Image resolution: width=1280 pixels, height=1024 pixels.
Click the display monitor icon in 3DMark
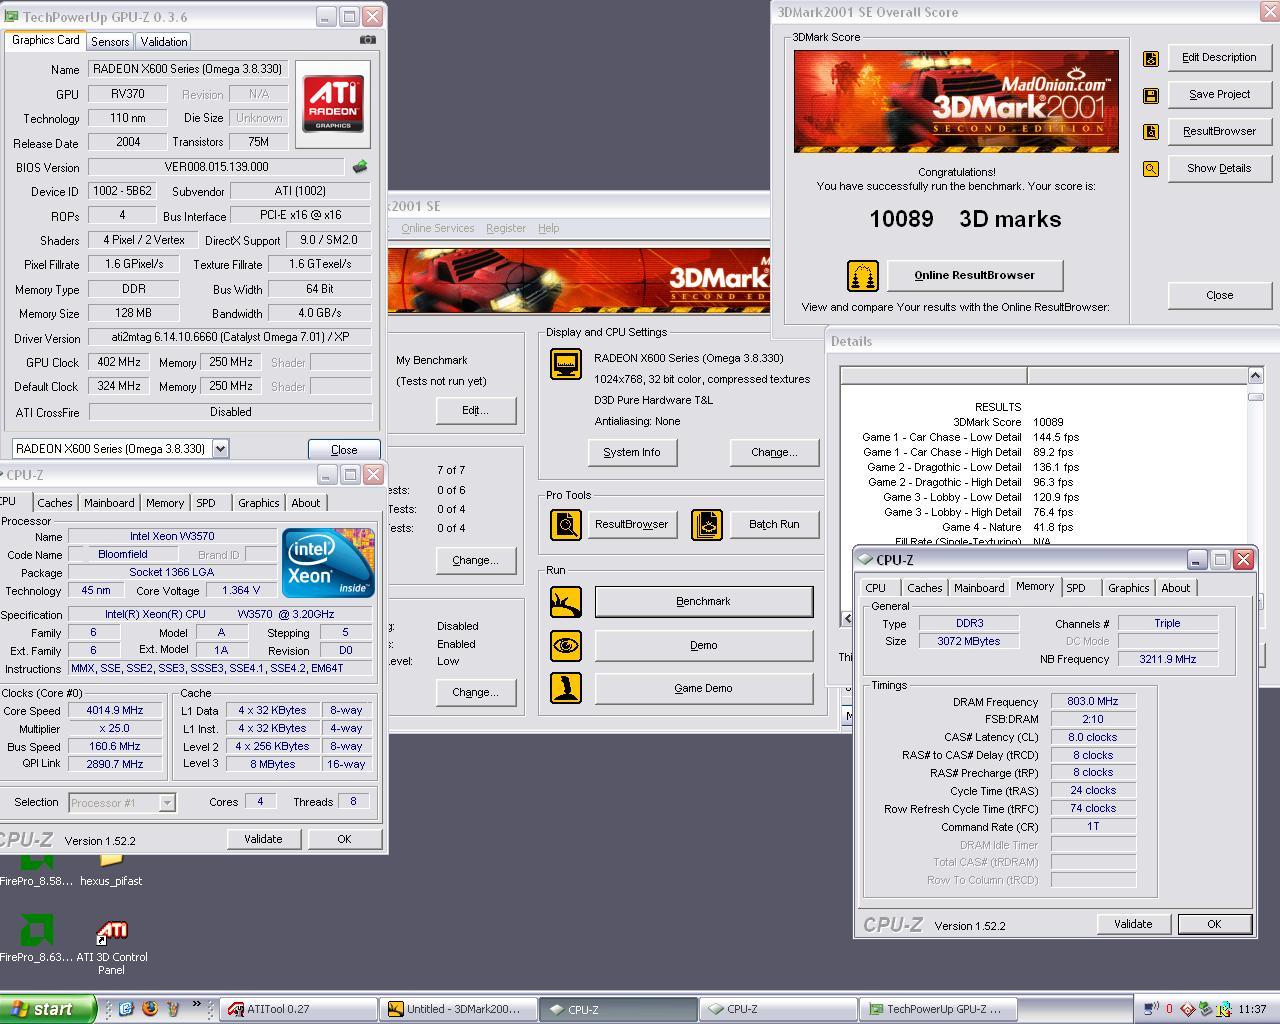tap(566, 364)
